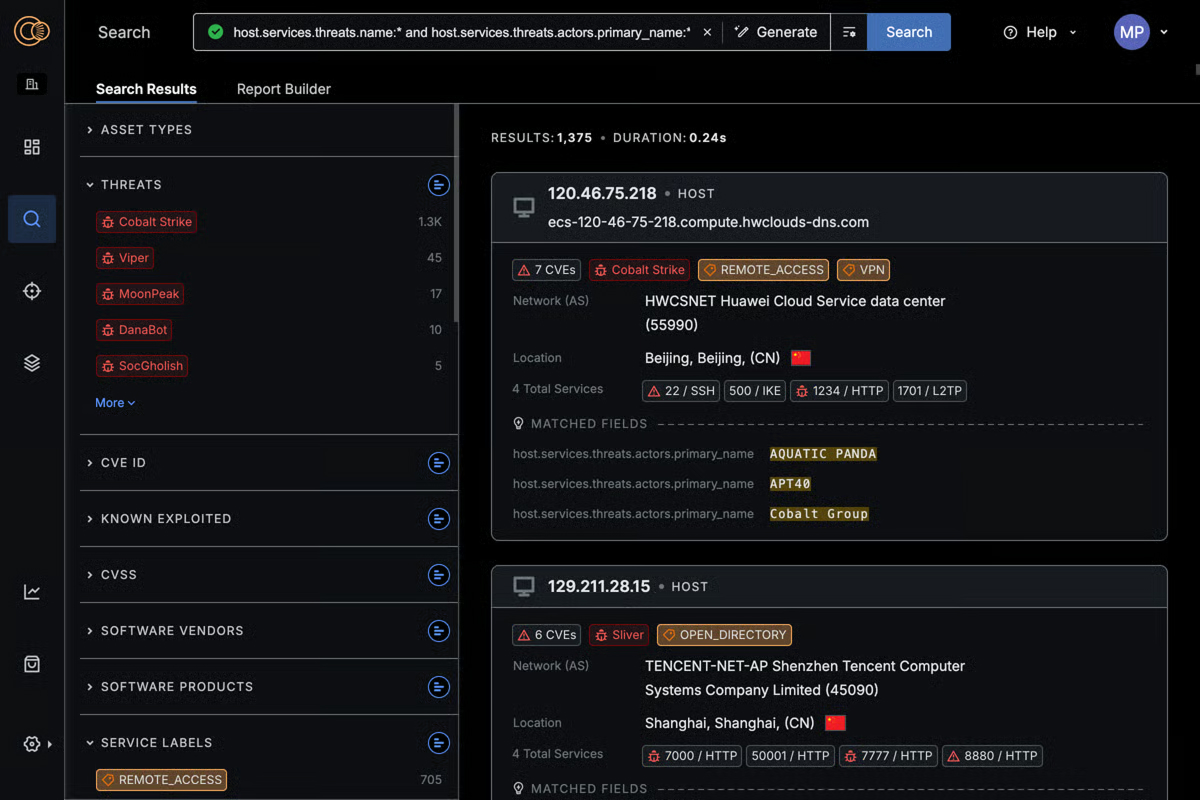This screenshot has height=800, width=1200.
Task: Open host 120.46.75.218 details link
Action: pyautogui.click(x=601, y=193)
